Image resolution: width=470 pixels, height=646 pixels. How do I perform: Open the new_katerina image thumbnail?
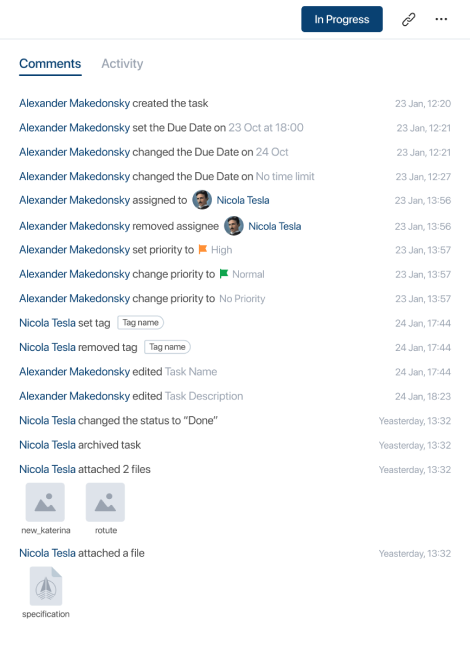(x=45, y=502)
